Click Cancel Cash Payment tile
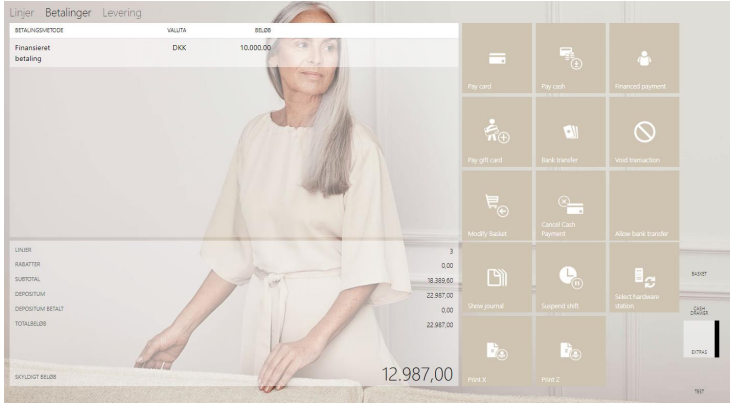Viewport: 738px width, 411px height. click(x=570, y=205)
